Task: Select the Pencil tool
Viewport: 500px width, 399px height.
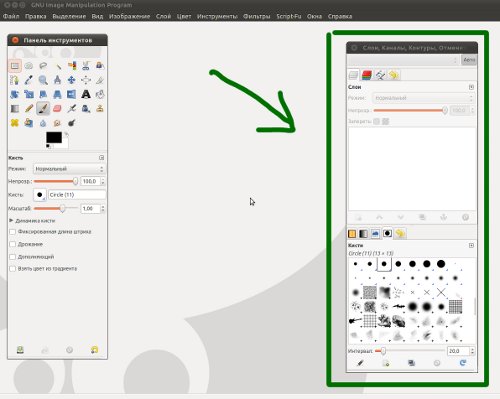Action: pos(29,109)
